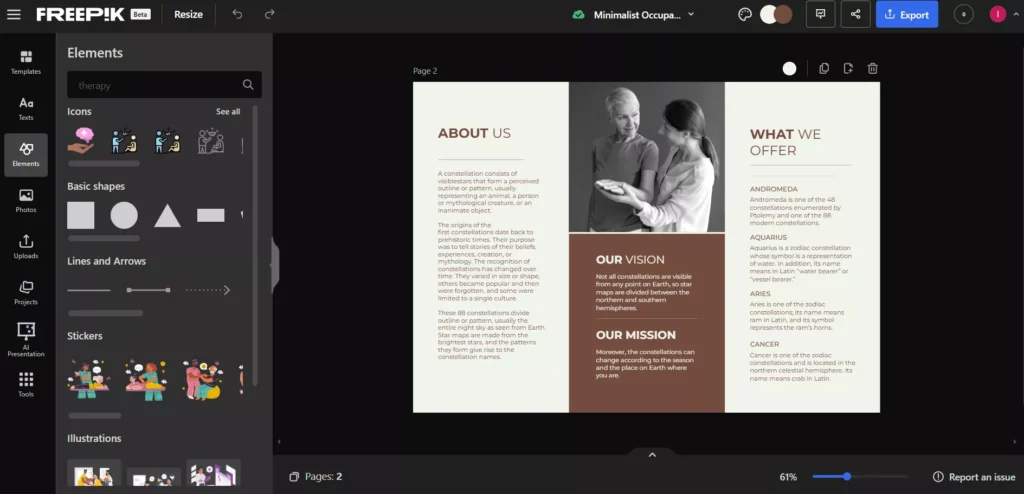Open the document color scheme swatches
This screenshot has width=1024, height=494.
point(776,14)
